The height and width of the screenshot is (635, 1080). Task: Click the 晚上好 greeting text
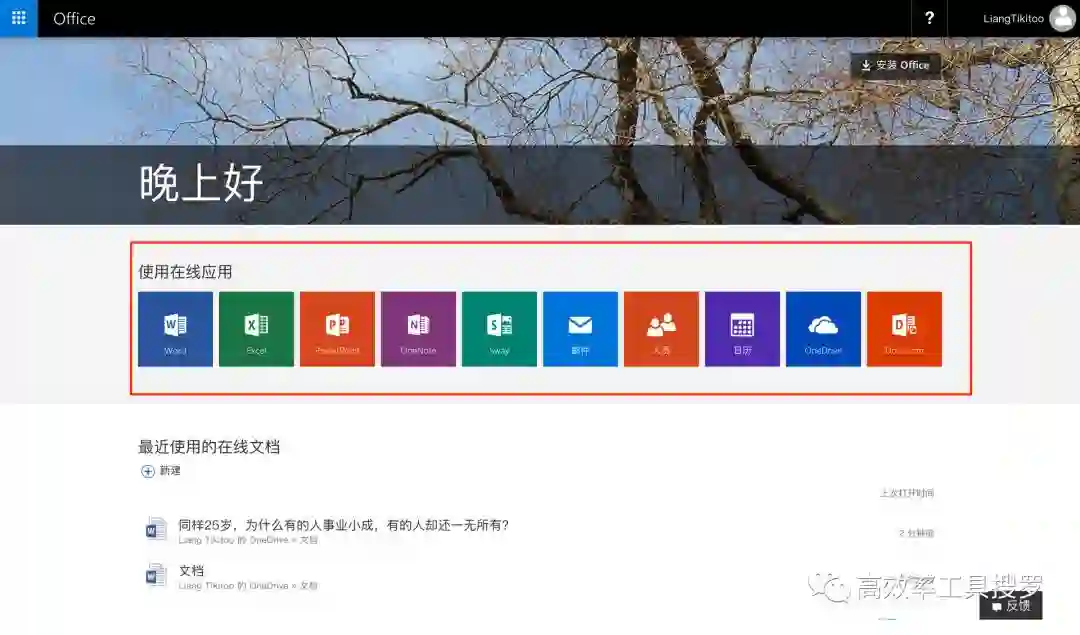coord(201,183)
